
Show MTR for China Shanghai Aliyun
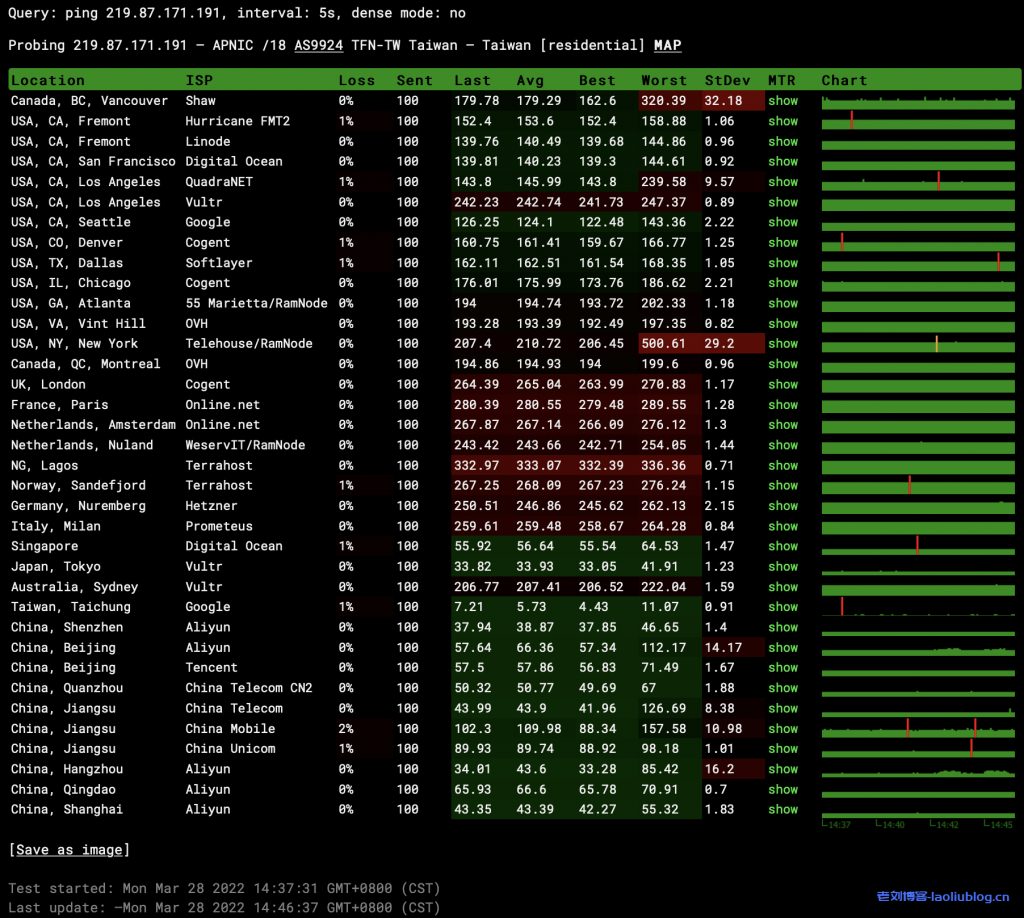tap(783, 810)
